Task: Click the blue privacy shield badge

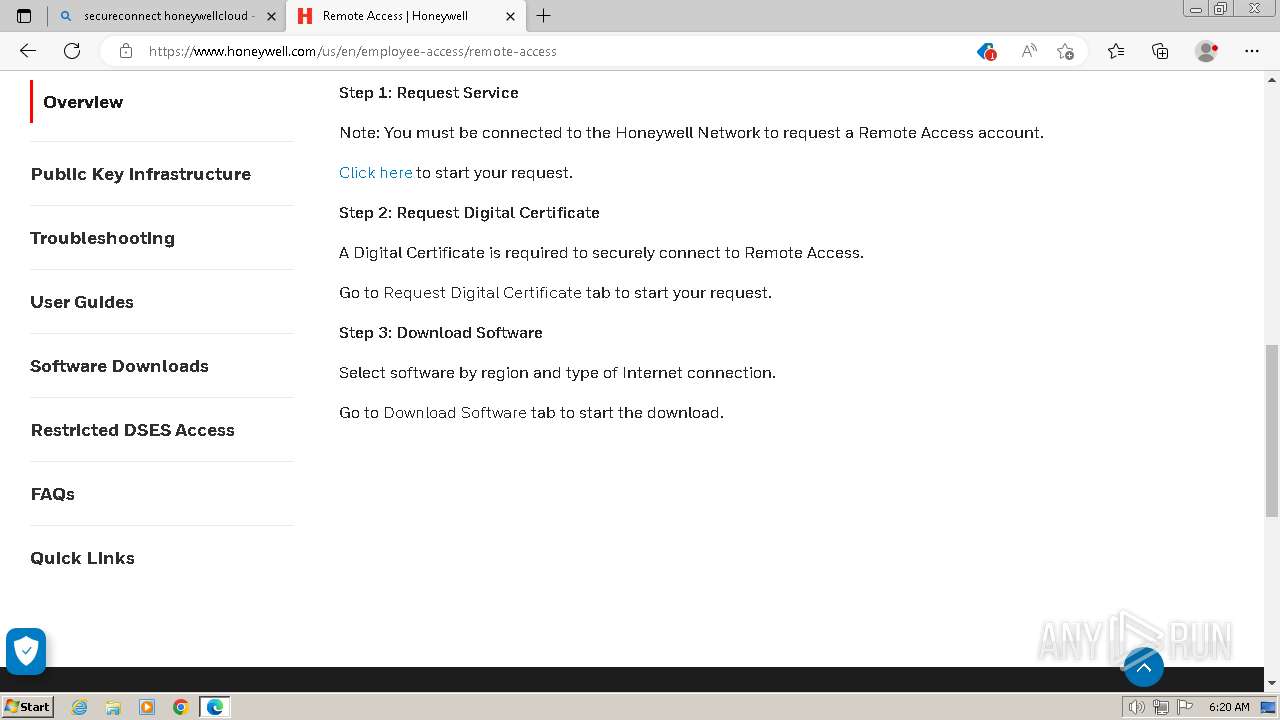Action: [26, 651]
